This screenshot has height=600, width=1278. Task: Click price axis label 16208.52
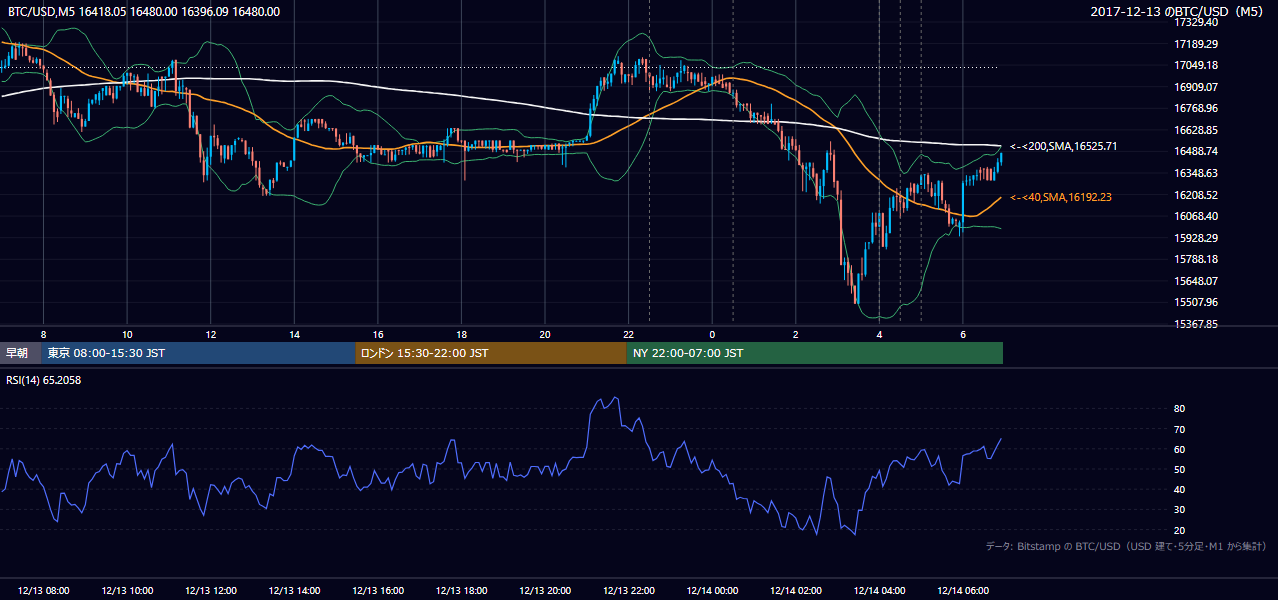pyautogui.click(x=1196, y=195)
